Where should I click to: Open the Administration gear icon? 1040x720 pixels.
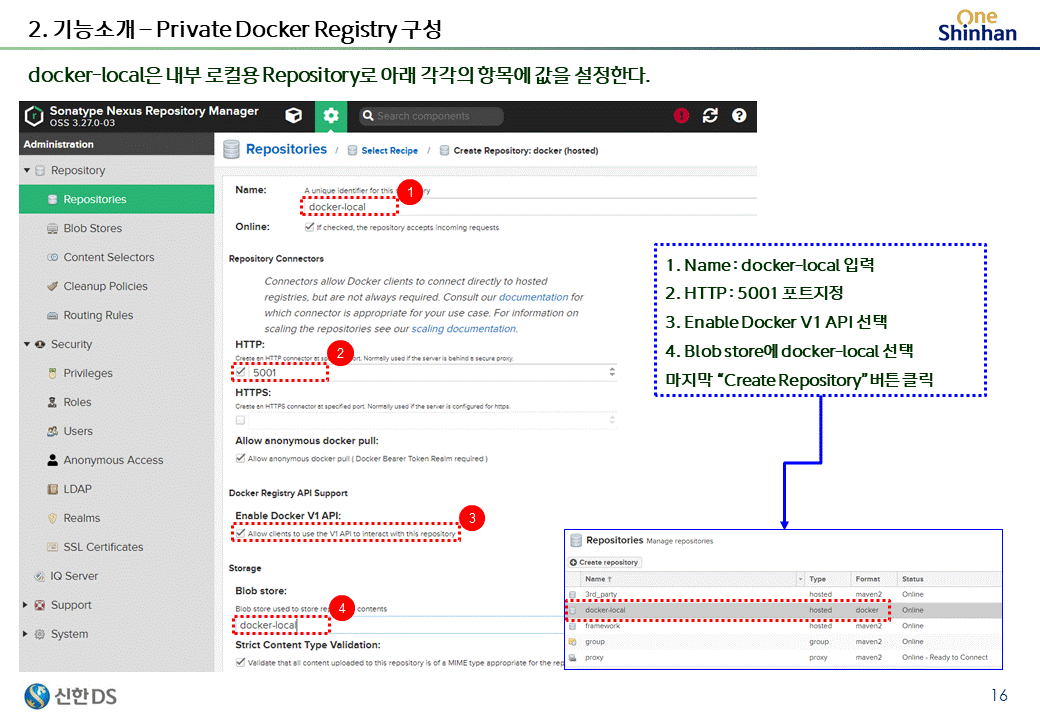(x=330, y=116)
